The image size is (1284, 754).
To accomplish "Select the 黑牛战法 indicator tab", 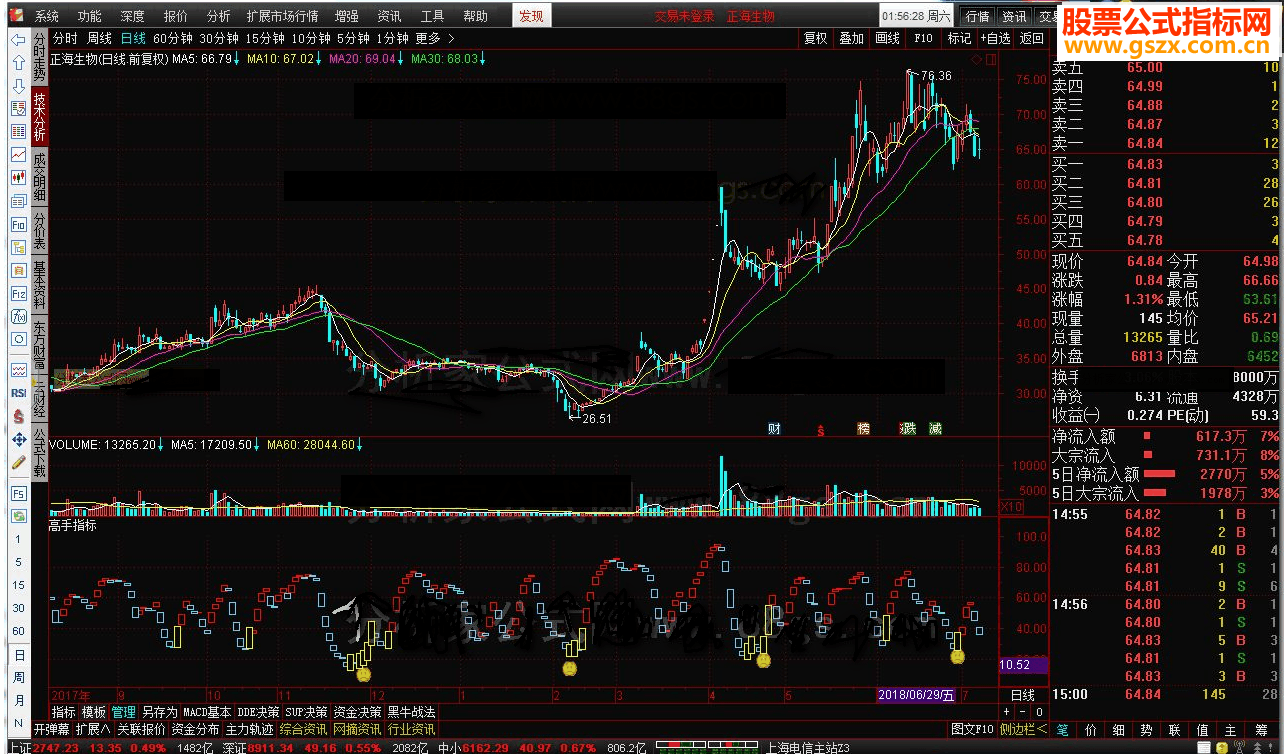I will tap(411, 712).
